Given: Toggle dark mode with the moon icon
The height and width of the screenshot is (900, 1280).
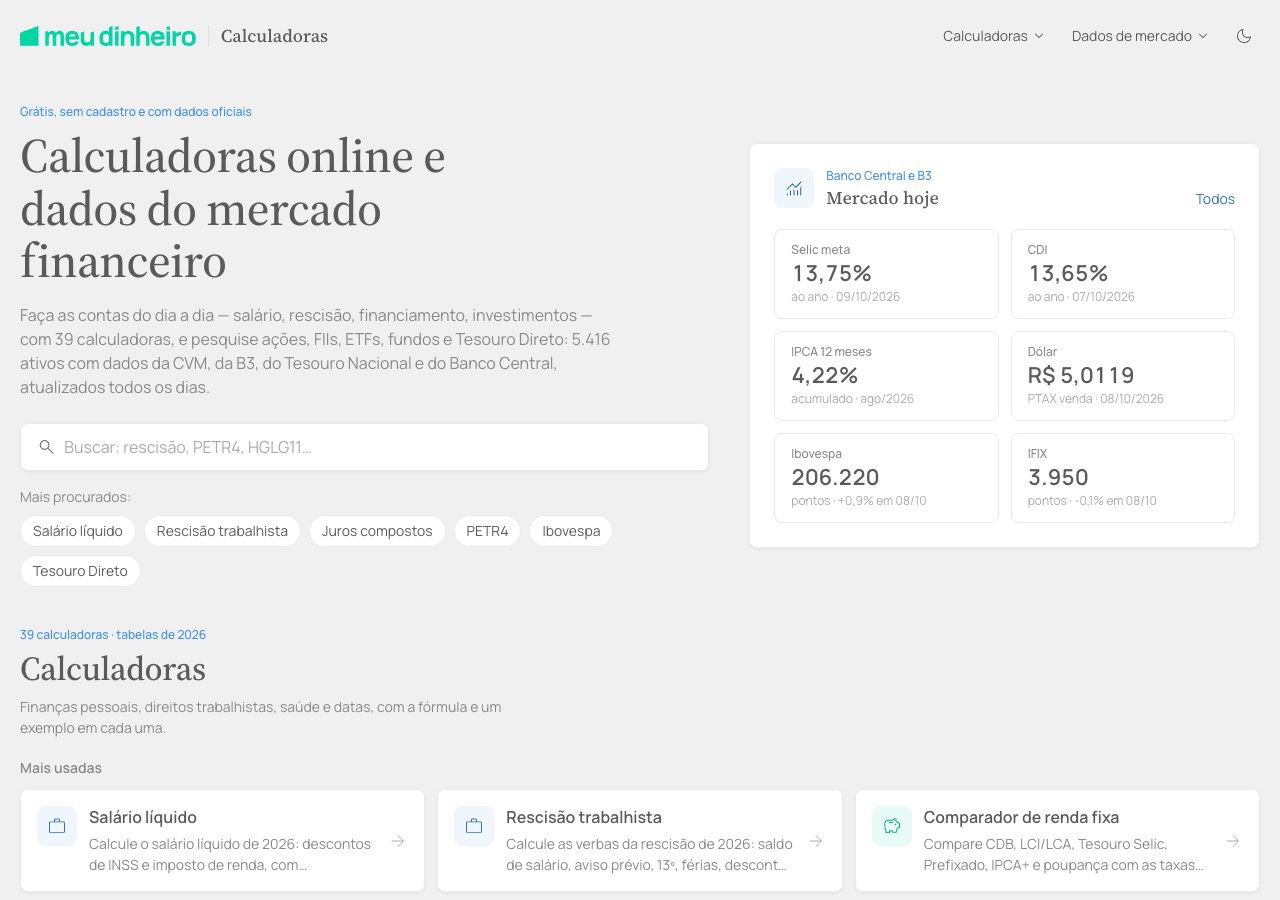Looking at the screenshot, I should (1244, 36).
